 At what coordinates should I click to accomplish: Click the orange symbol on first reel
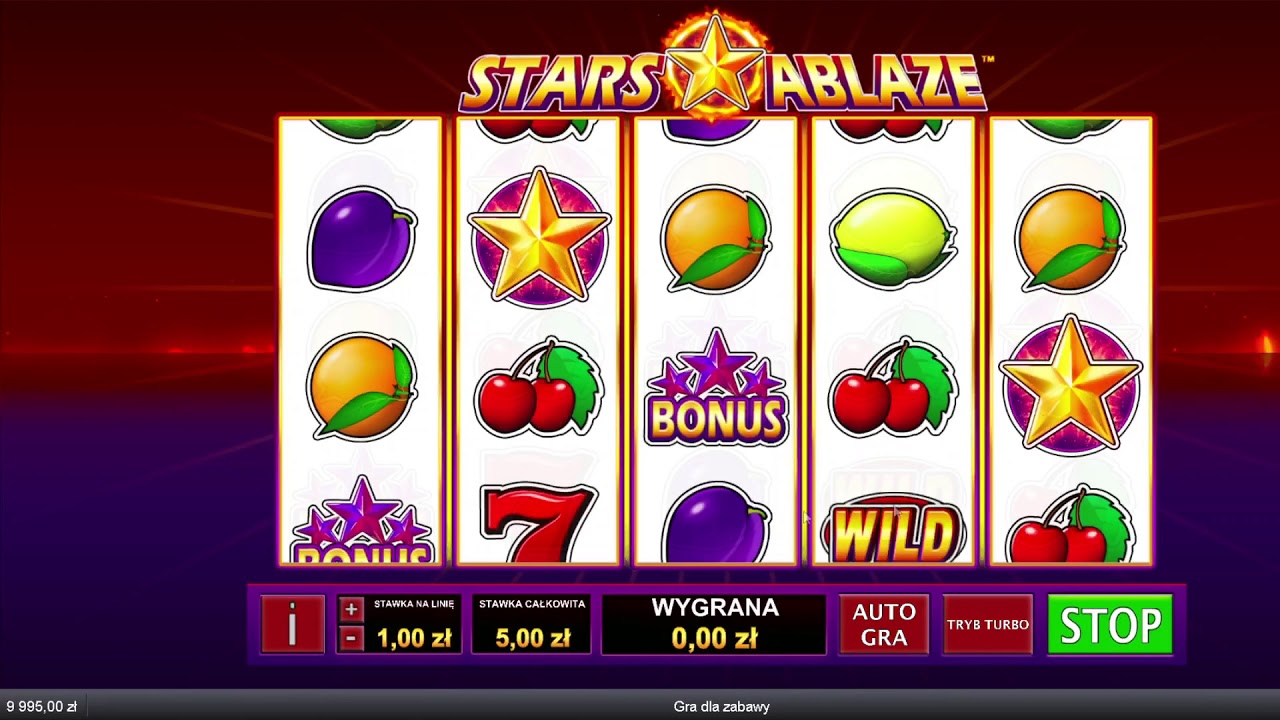(362, 387)
